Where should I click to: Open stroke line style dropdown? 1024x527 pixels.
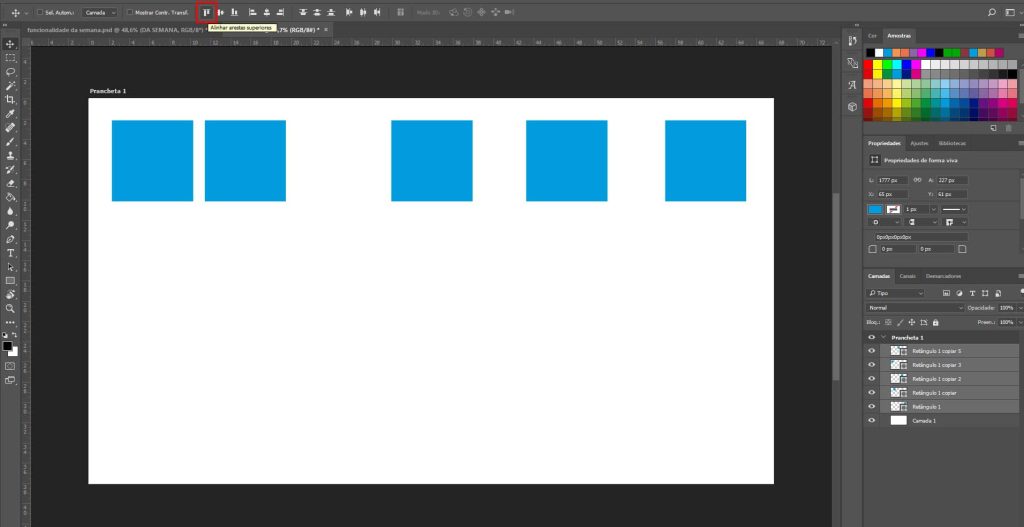[955, 209]
